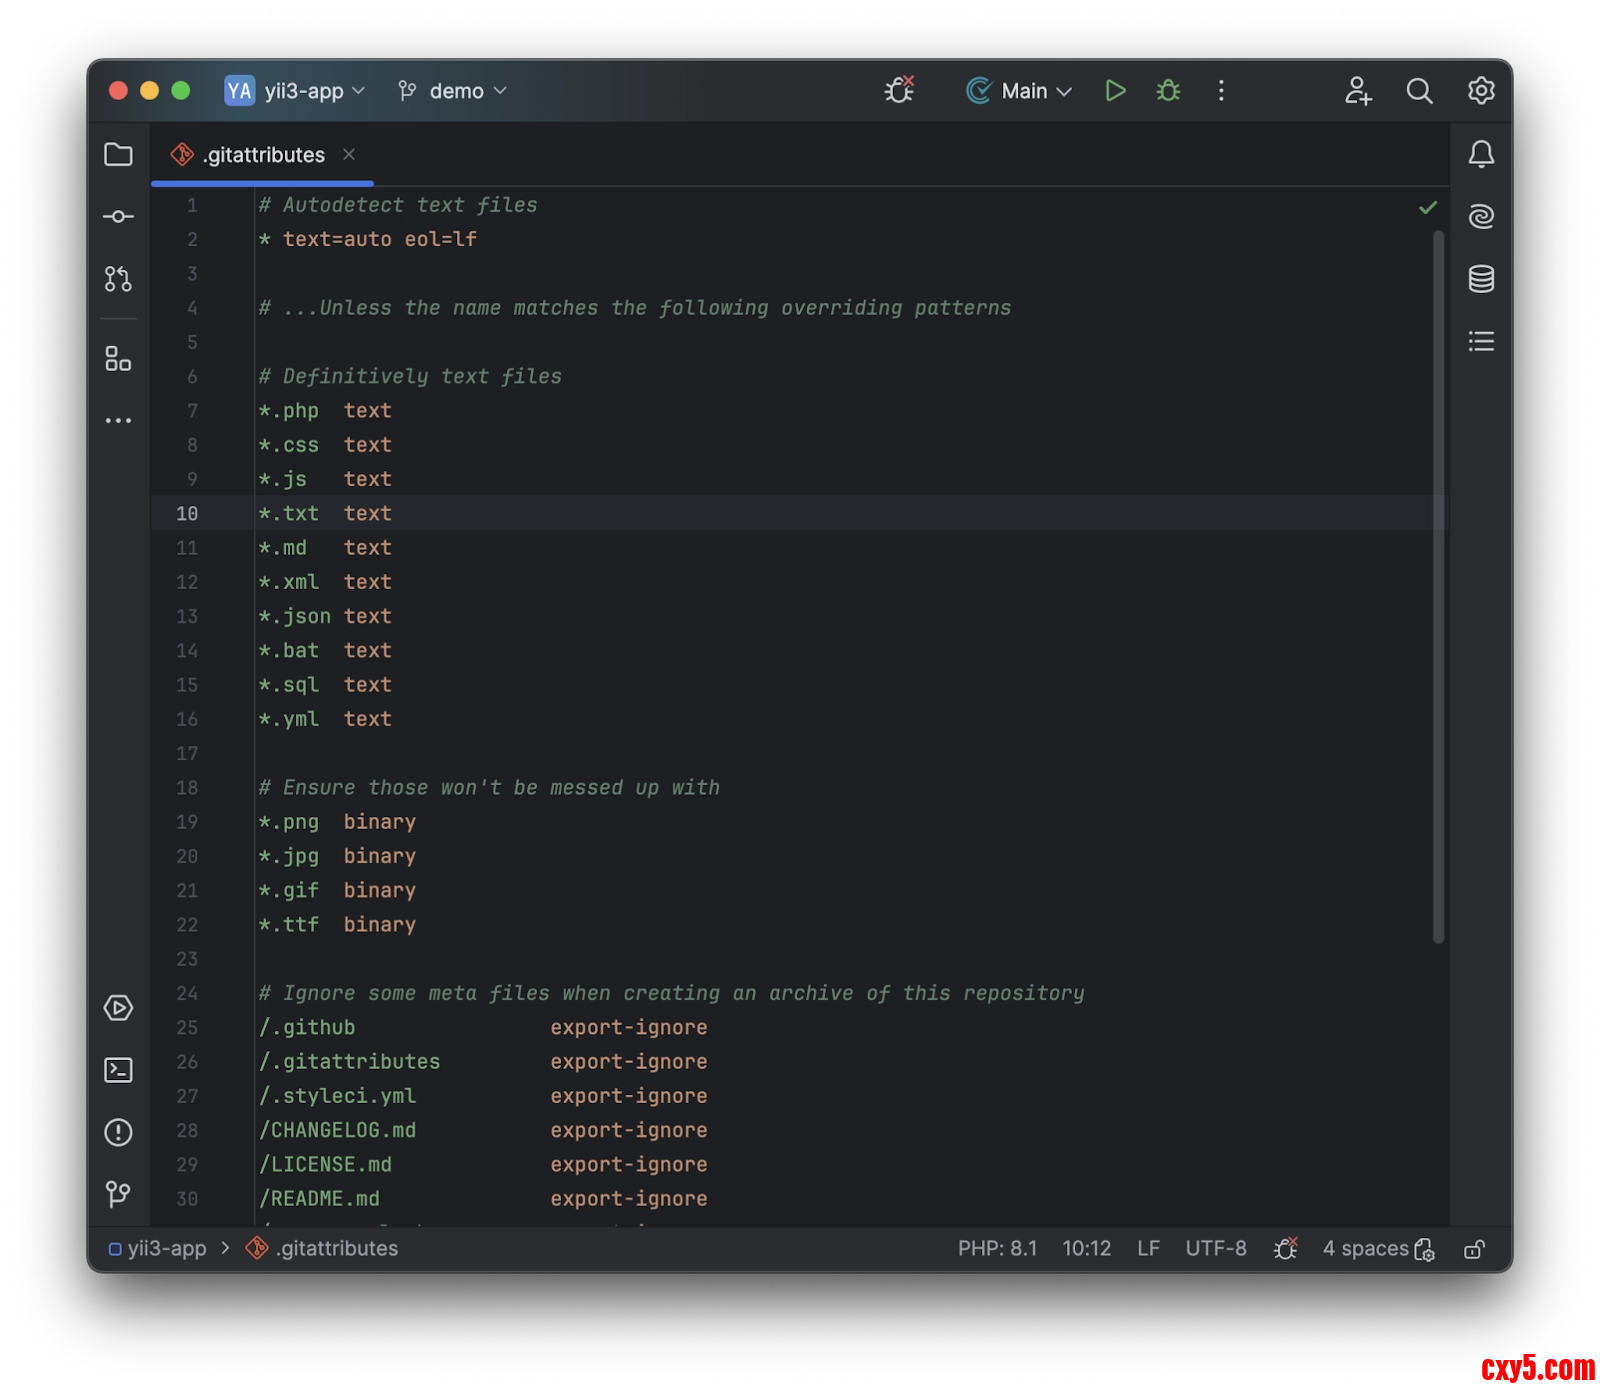
Task: Open the Structure tool window
Action: click(x=118, y=359)
